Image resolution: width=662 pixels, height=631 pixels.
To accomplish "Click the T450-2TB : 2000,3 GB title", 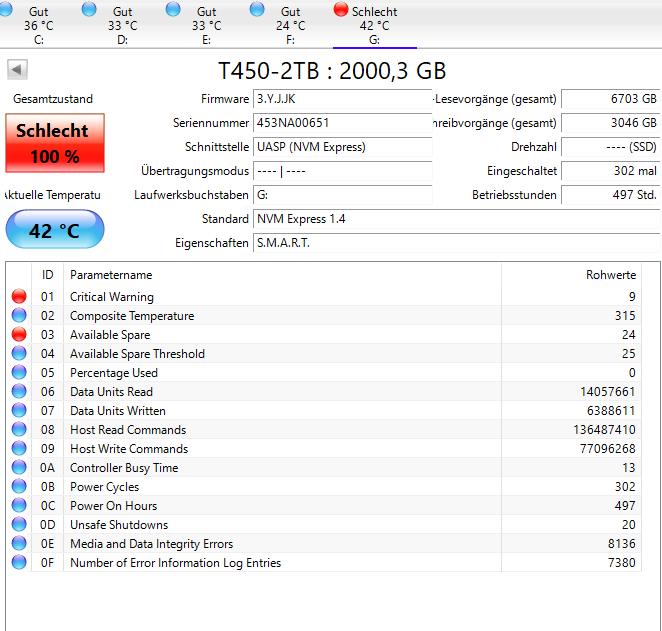I will pos(332,71).
